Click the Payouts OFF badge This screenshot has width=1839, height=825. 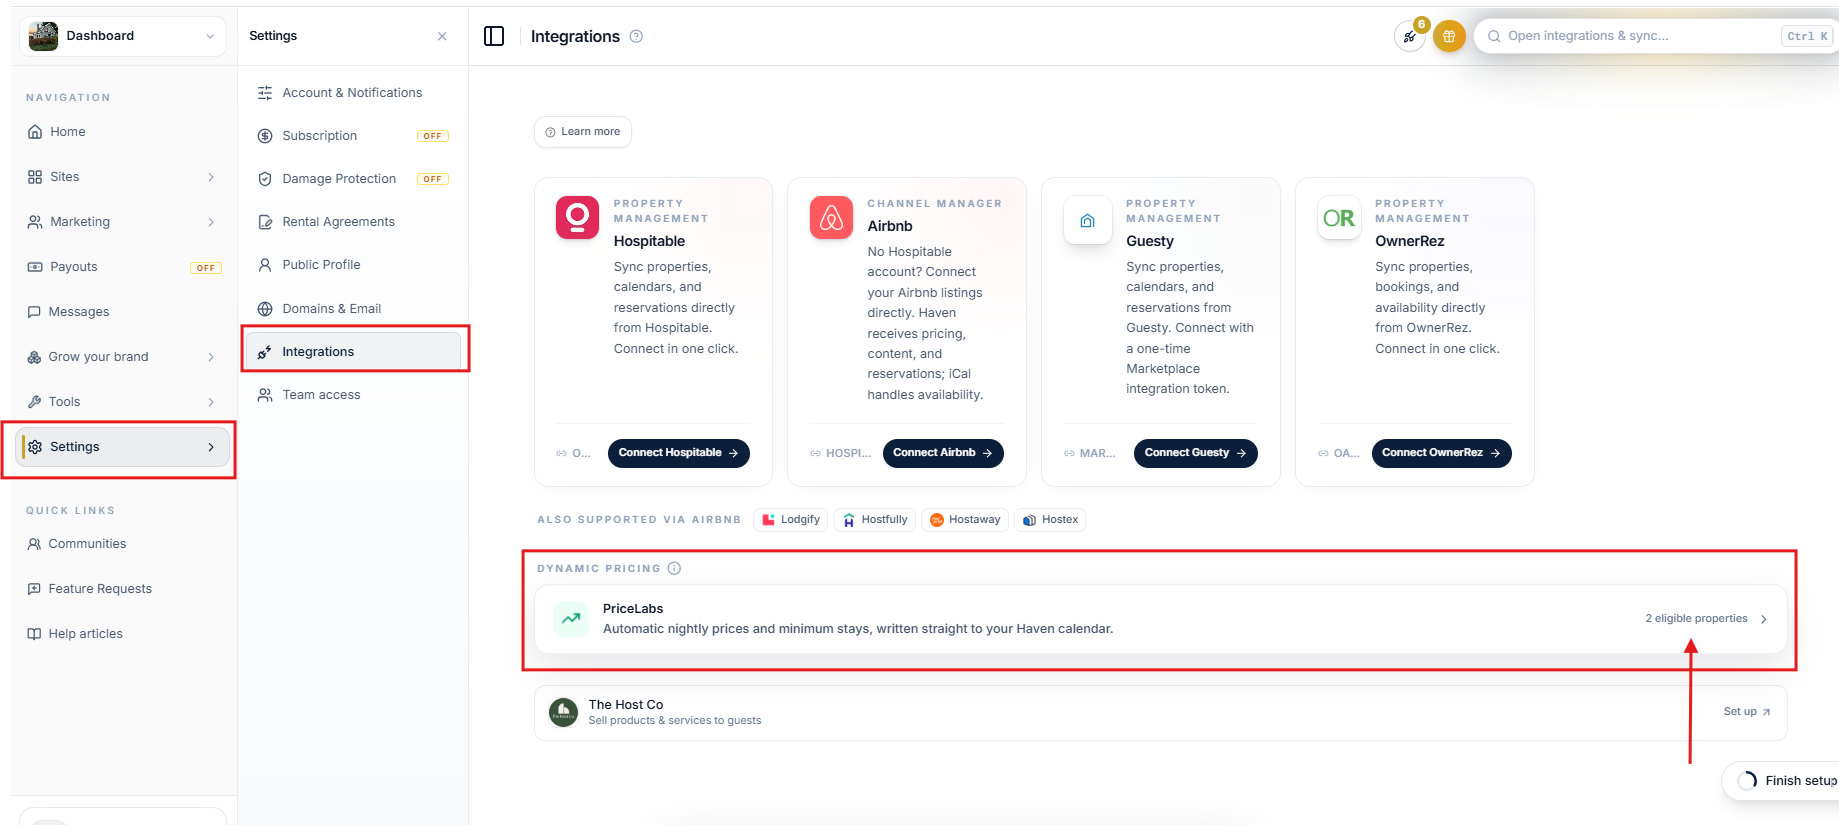point(206,268)
